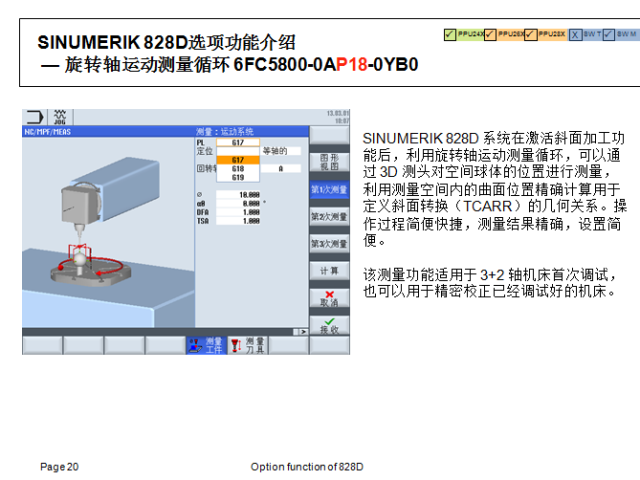Select the 第3次测量 softkey

point(329,244)
